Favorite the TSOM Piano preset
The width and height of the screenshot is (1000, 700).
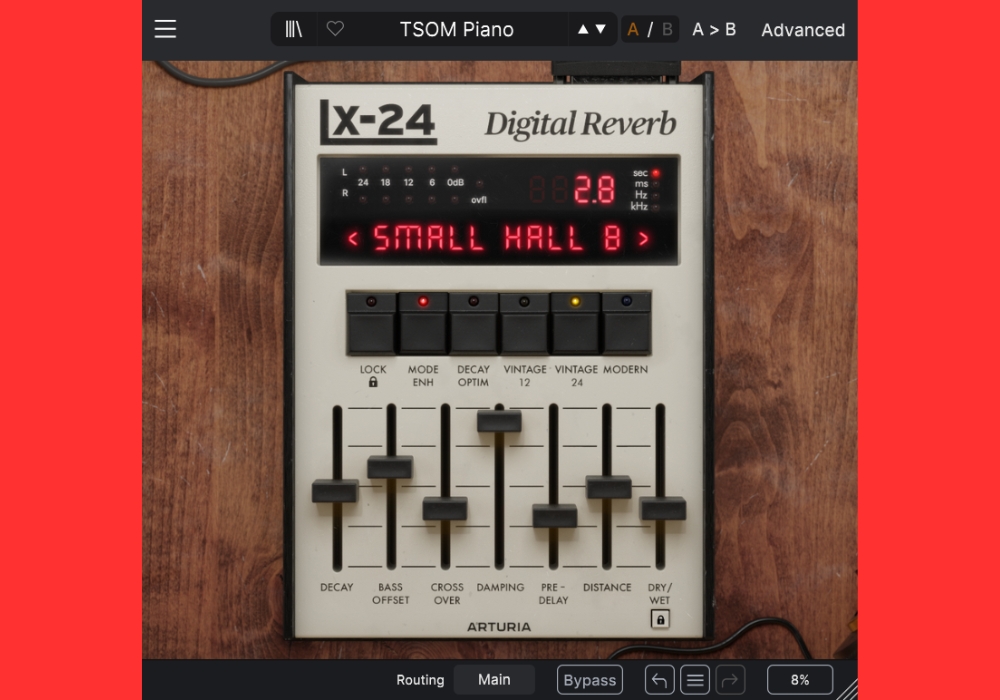(335, 29)
